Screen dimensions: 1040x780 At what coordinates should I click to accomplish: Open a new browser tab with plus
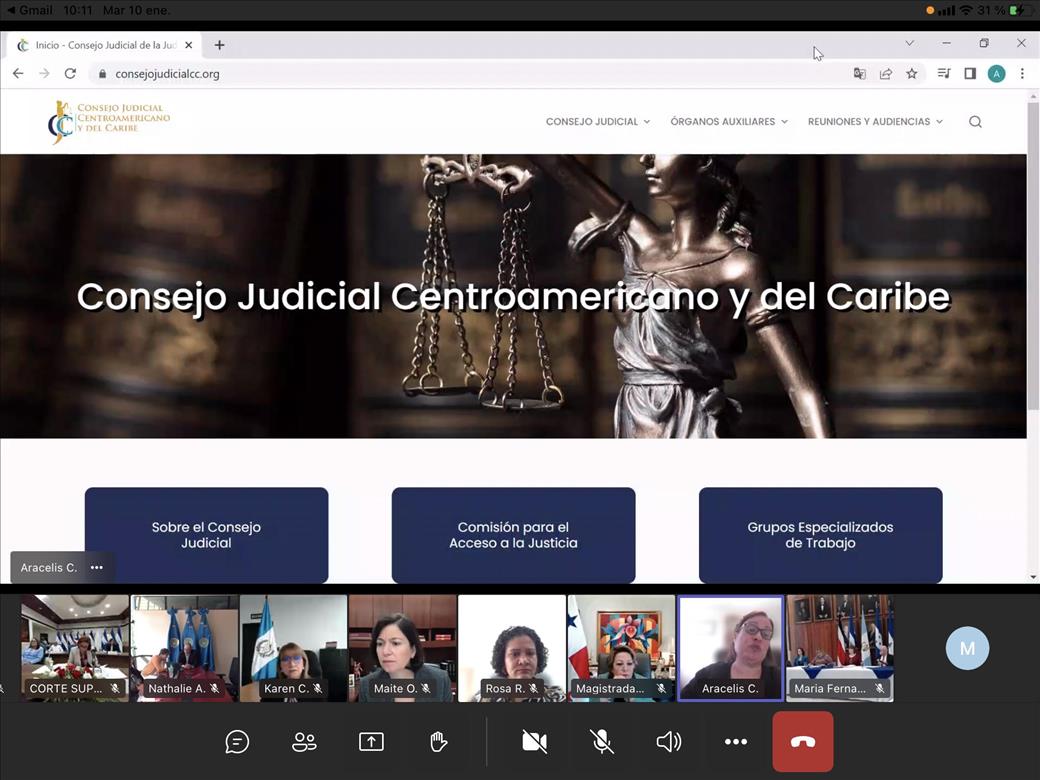[220, 45]
